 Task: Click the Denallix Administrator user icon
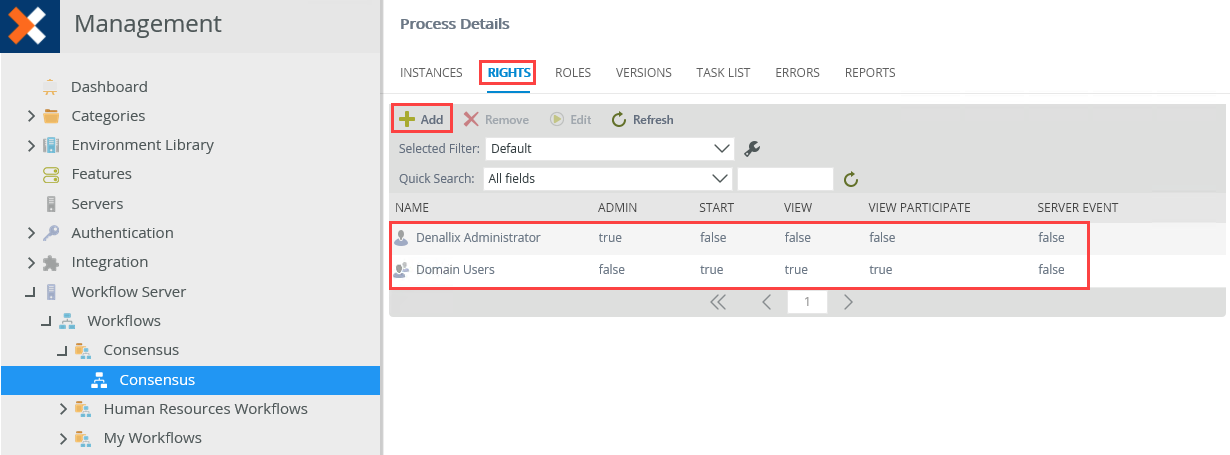402,238
